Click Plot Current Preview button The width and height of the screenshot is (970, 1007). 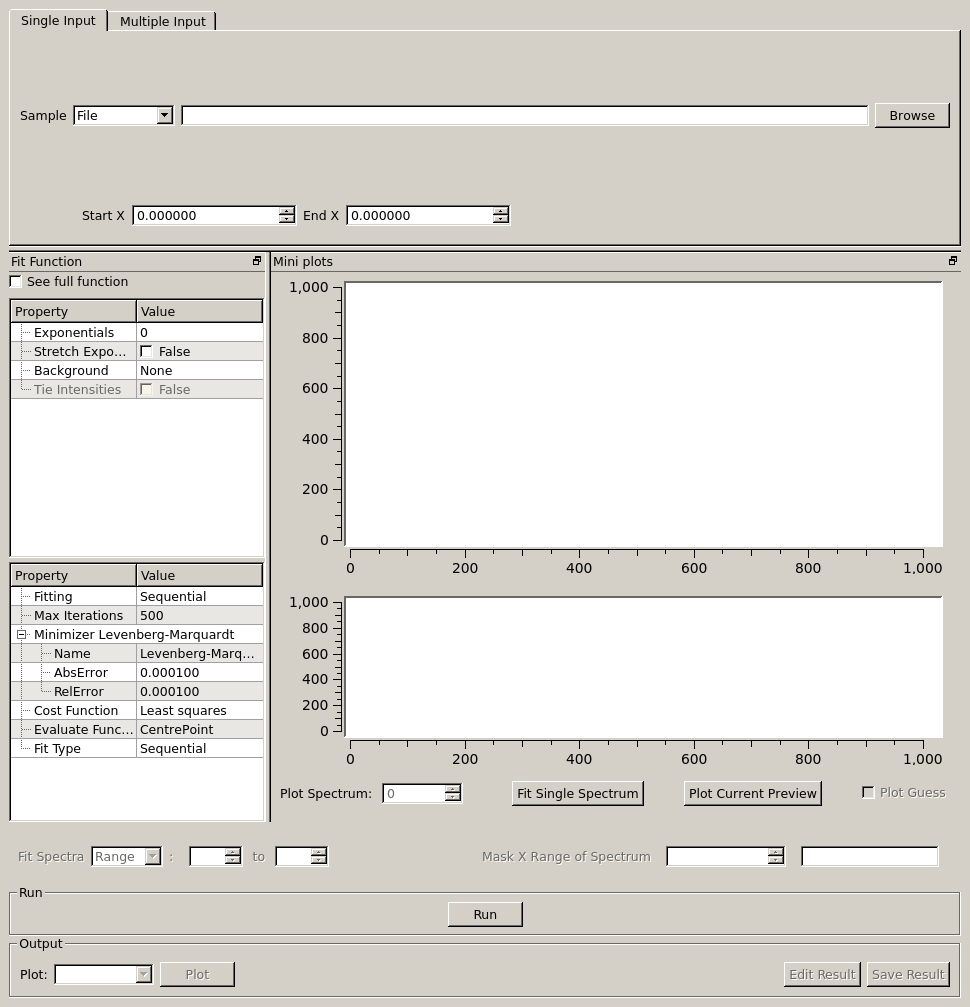tap(752, 793)
